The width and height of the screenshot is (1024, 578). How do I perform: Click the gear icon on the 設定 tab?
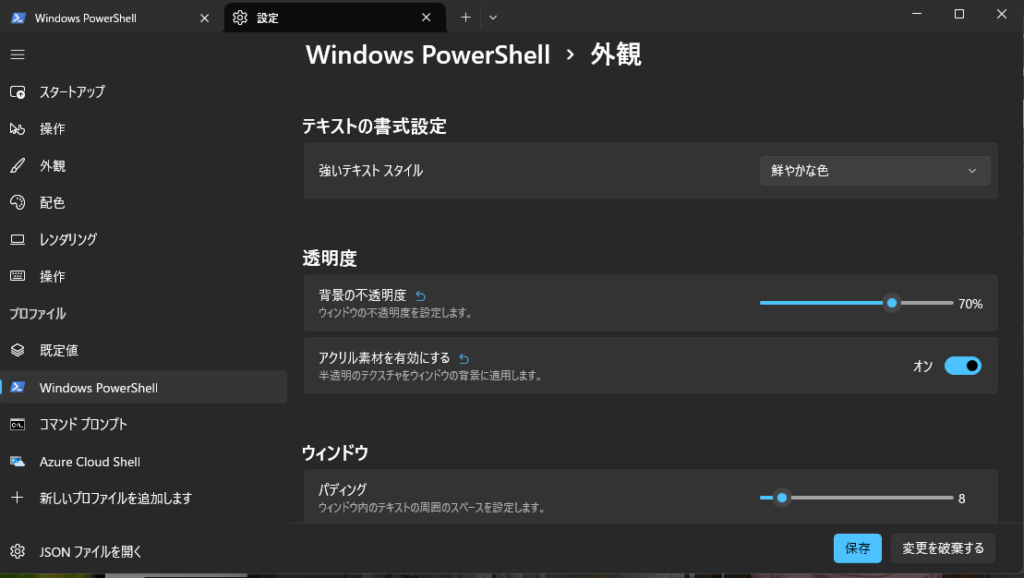point(240,18)
